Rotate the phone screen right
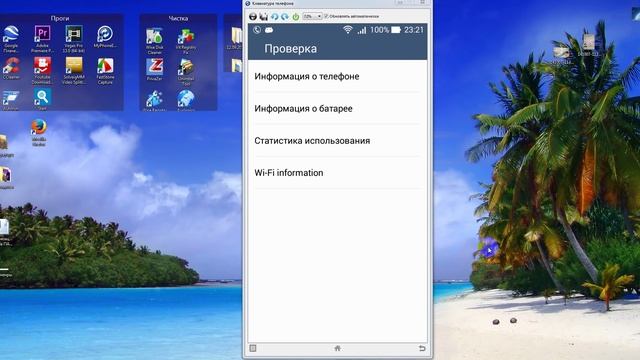 284,16
